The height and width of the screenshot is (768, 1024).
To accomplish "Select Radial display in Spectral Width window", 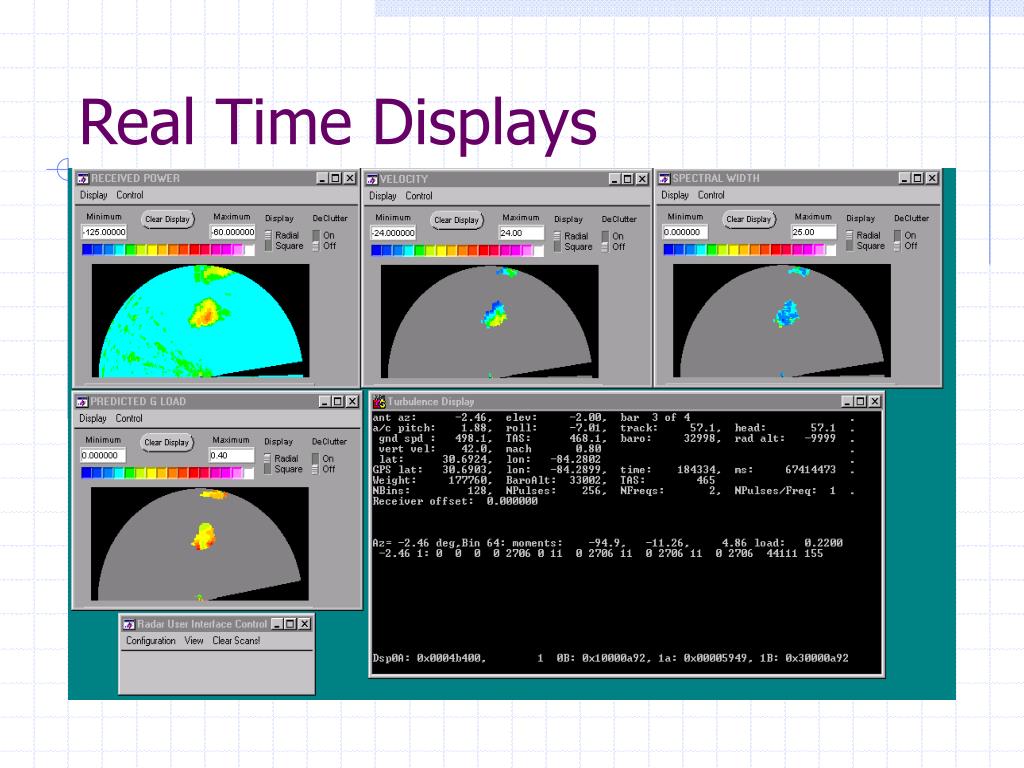I will pos(850,235).
